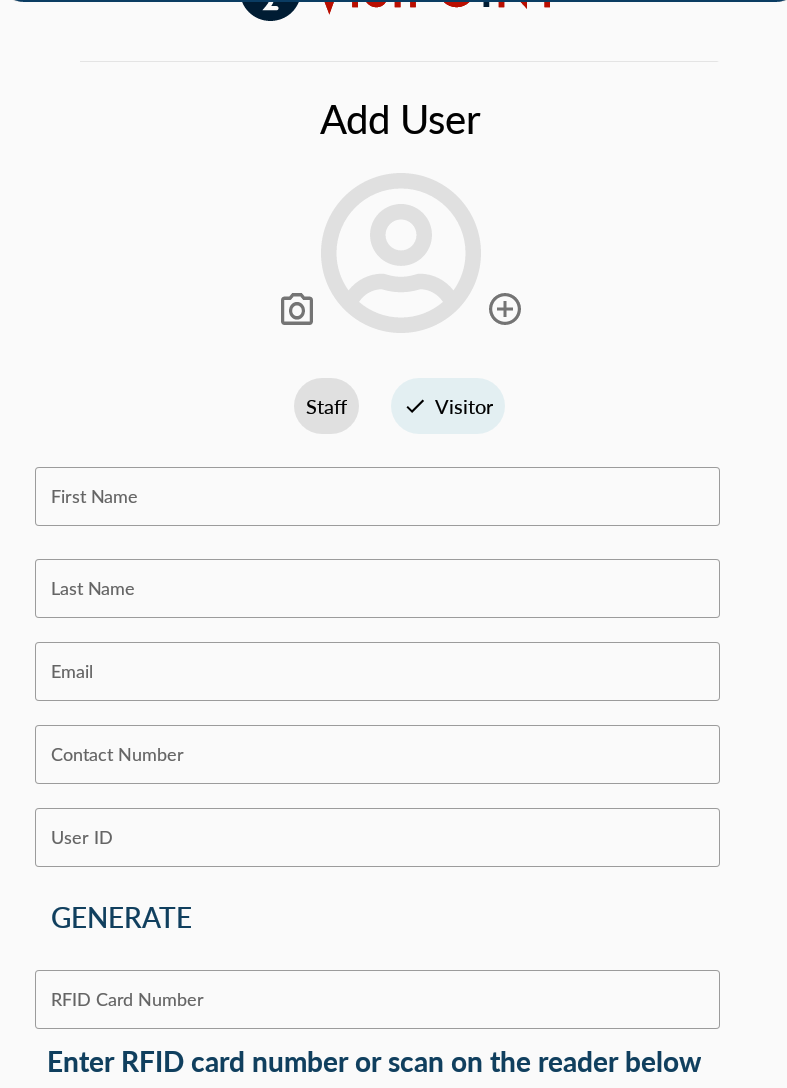Click the RFID Card Number placeholder label
The height and width of the screenshot is (1088, 787).
coord(127,1000)
